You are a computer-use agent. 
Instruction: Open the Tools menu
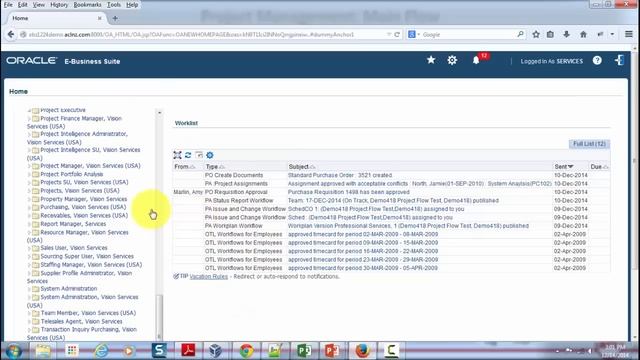(x=114, y=5)
